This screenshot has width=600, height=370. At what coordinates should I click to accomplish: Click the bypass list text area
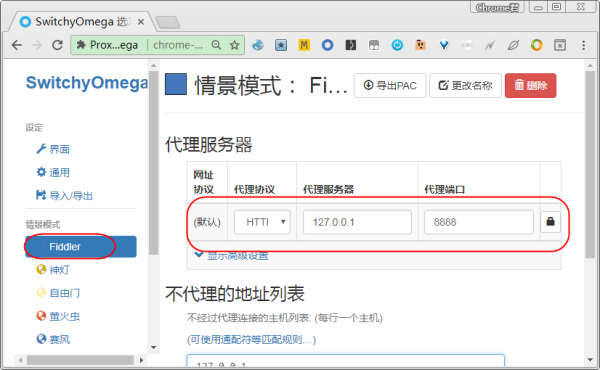[346, 362]
